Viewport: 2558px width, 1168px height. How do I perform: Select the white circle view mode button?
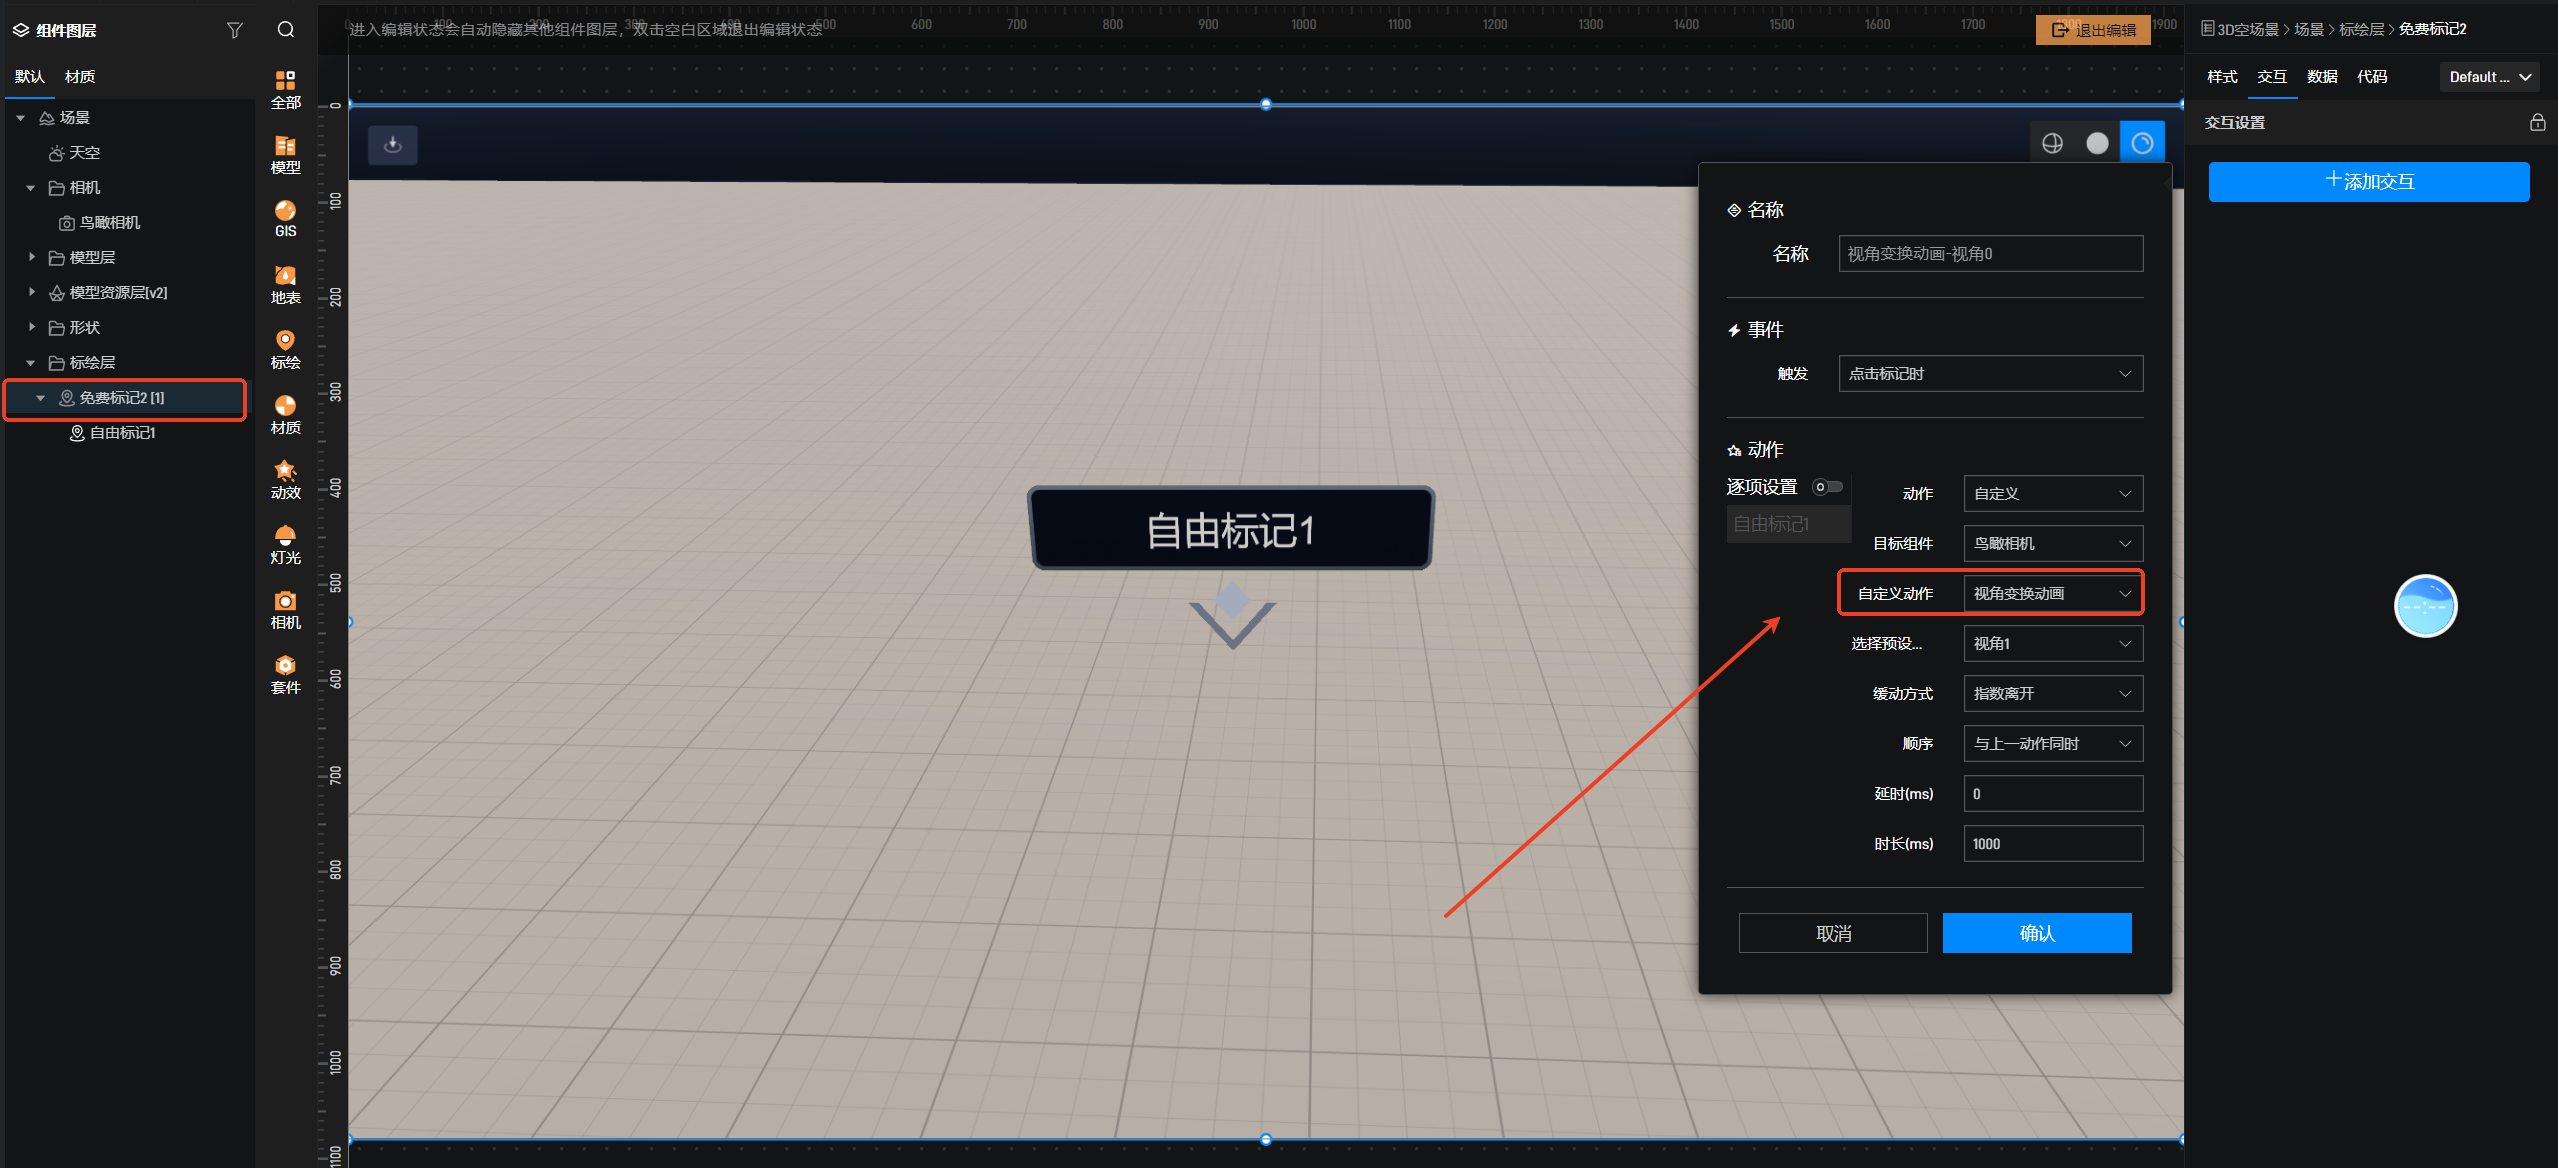point(2097,144)
